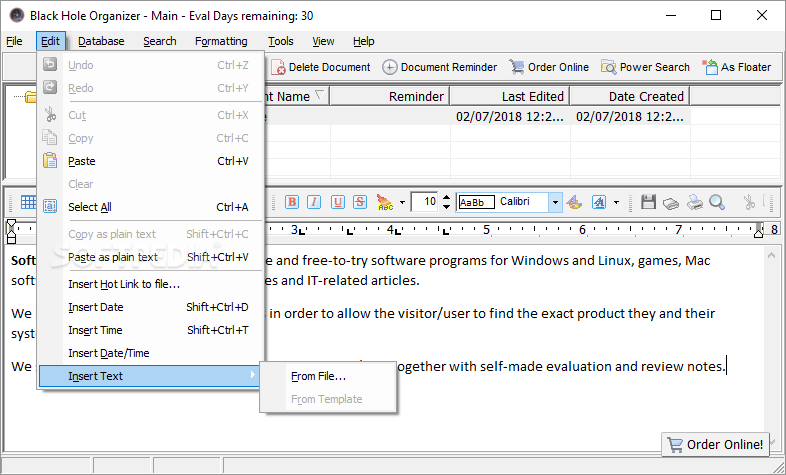This screenshot has height=475, width=786.
Task: Click the magnifier find icon
Action: tap(717, 202)
